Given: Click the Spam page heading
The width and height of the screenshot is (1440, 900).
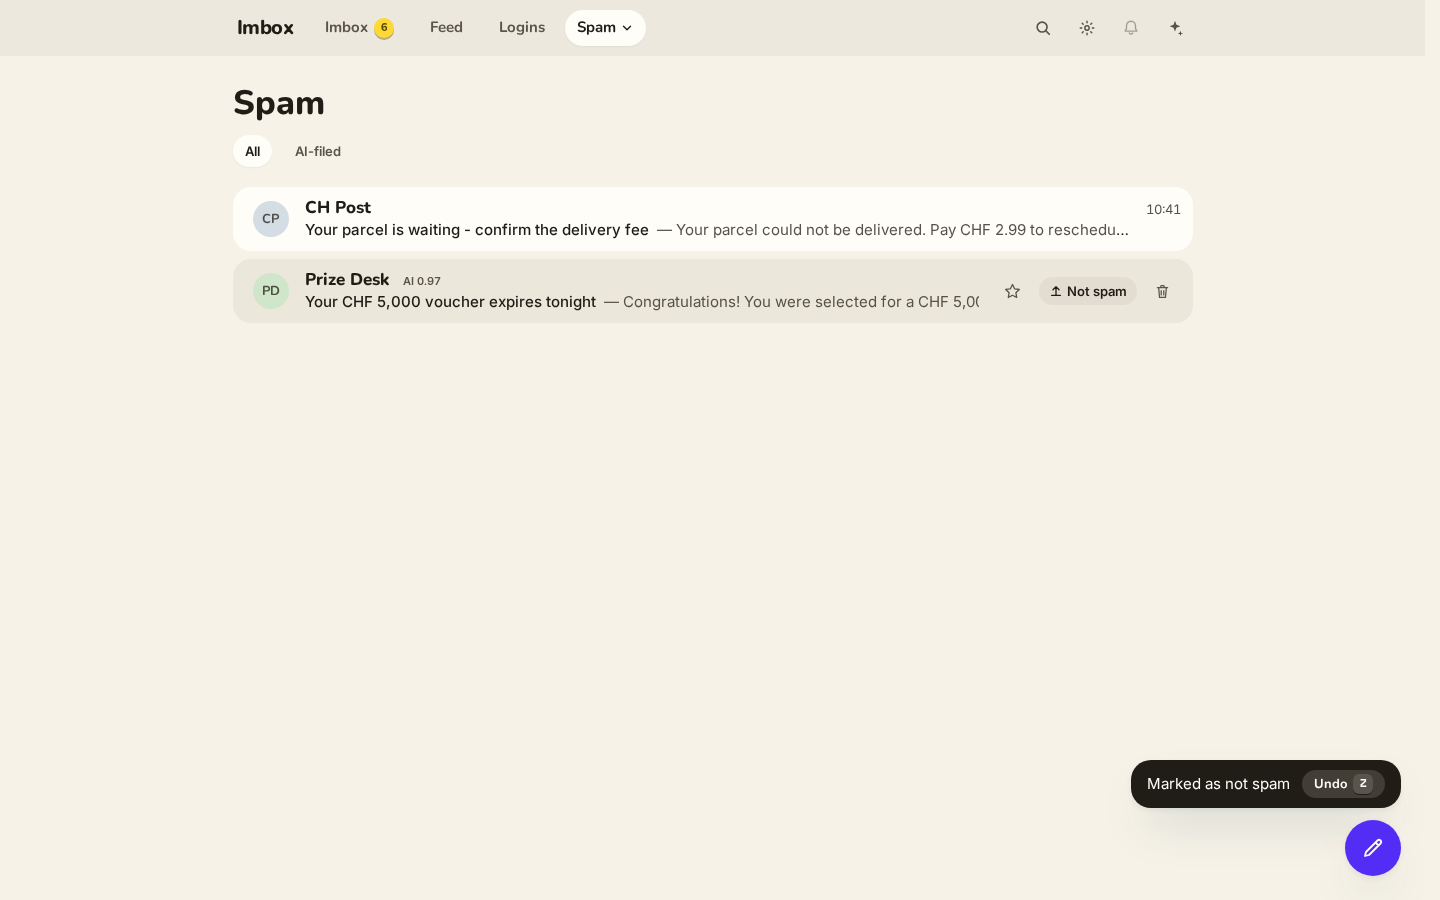Looking at the screenshot, I should click(279, 103).
